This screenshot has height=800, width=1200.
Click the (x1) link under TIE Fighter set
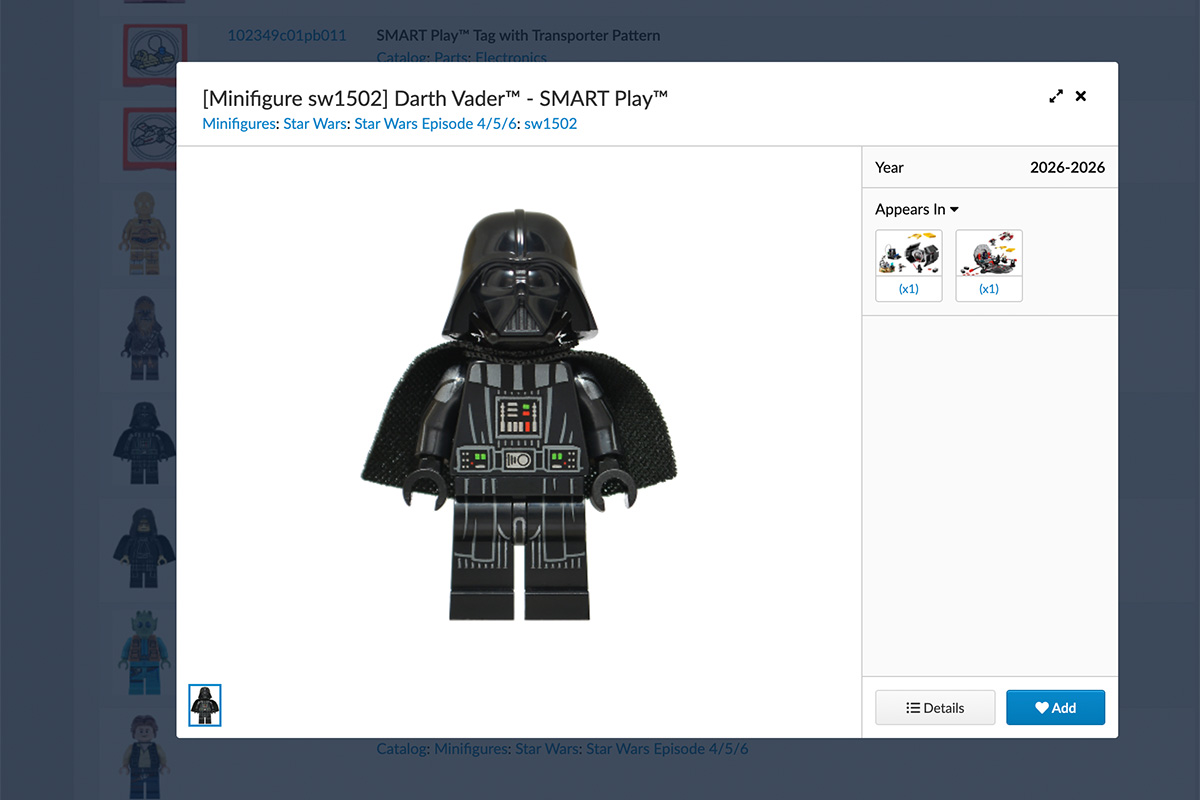[908, 289]
